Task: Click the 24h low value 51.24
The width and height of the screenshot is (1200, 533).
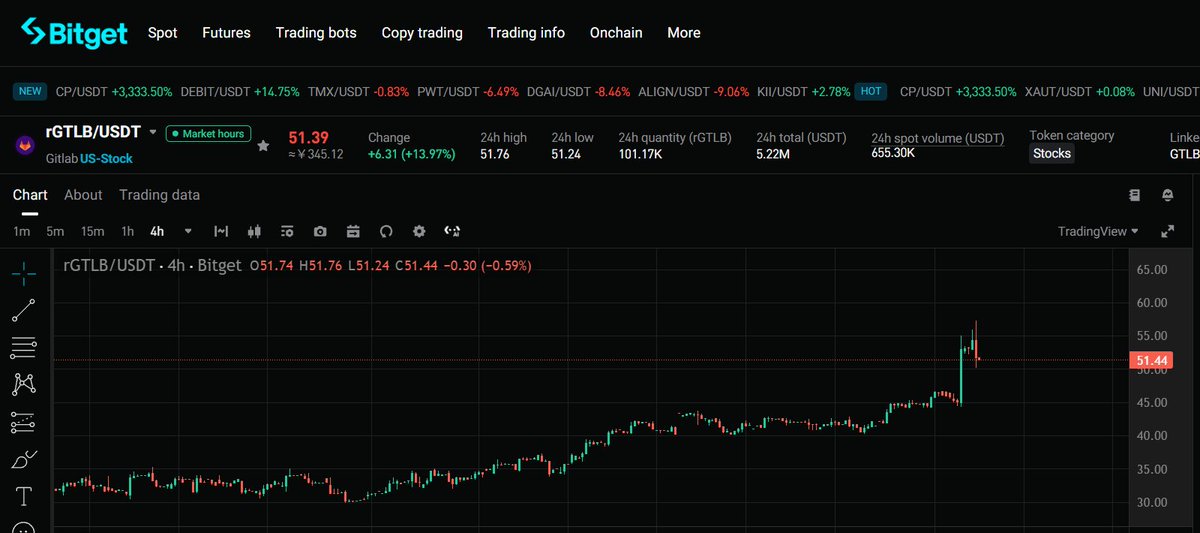Action: pos(566,154)
